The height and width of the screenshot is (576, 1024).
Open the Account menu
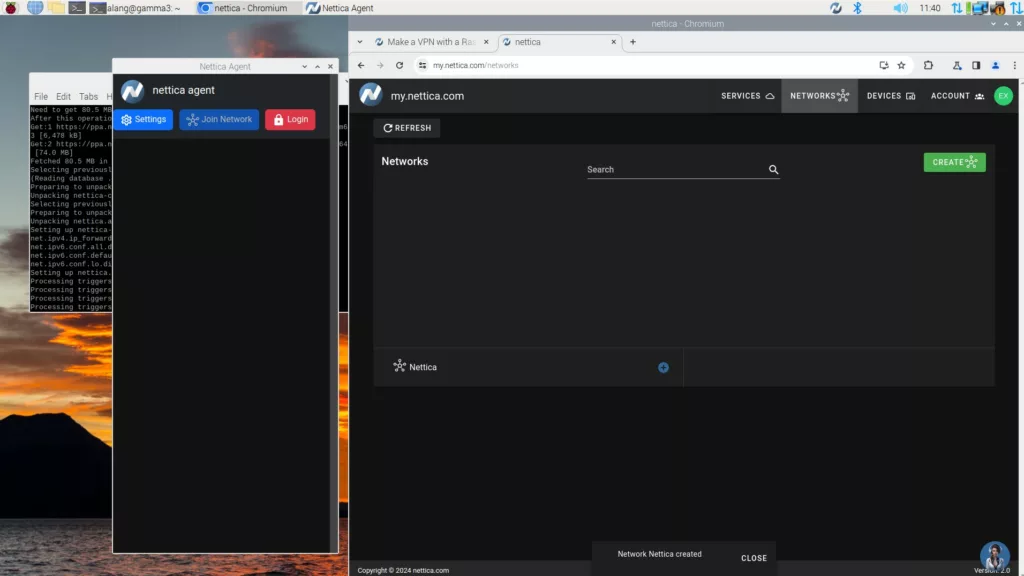[955, 95]
